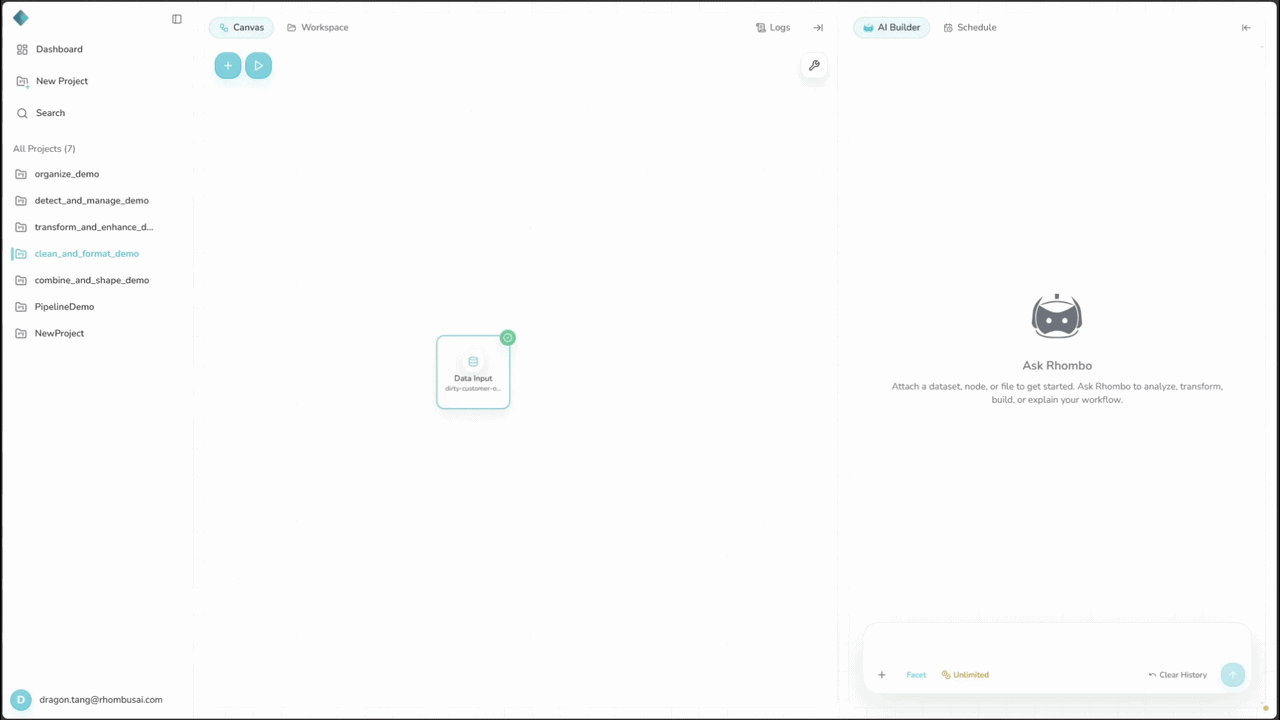Open the NewProject project
The height and width of the screenshot is (720, 1280).
[59, 333]
